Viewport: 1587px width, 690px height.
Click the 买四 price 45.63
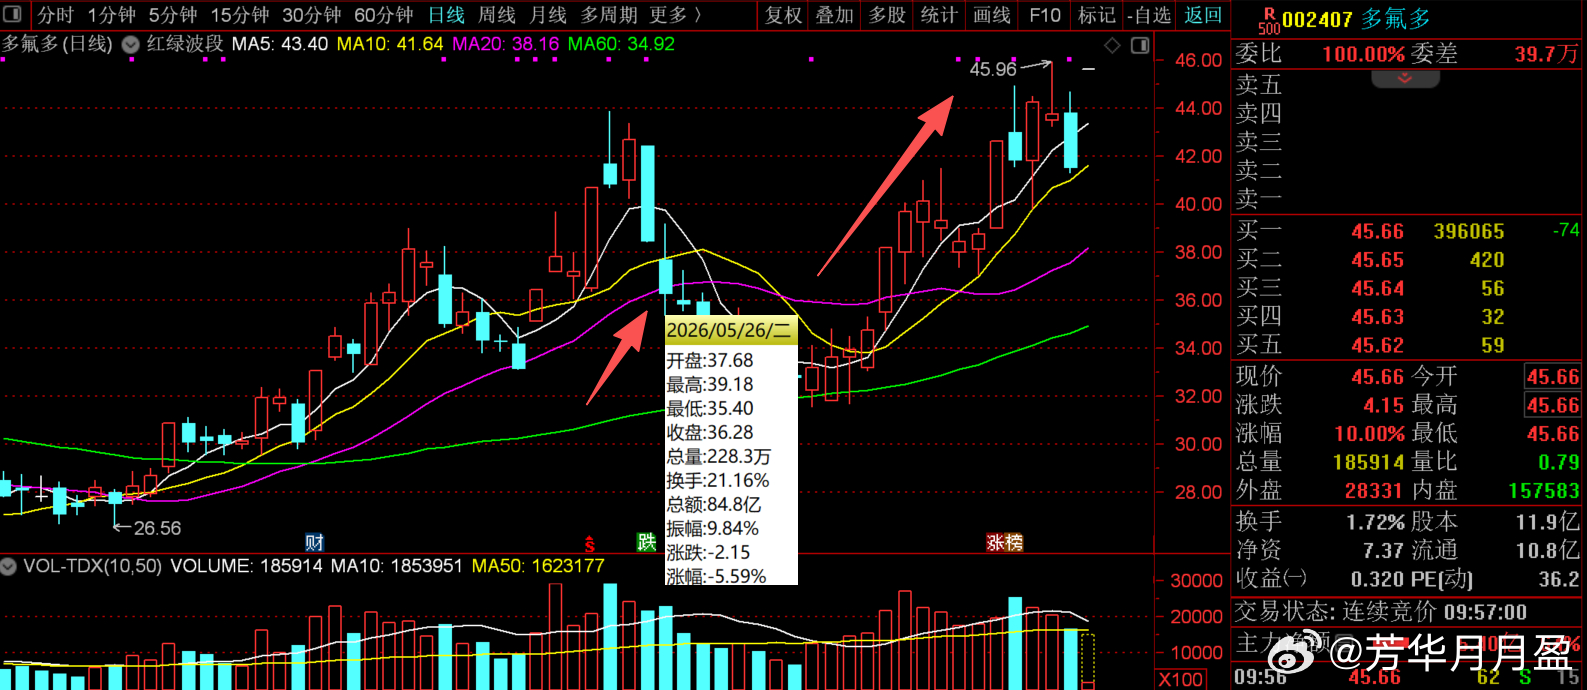click(1377, 317)
